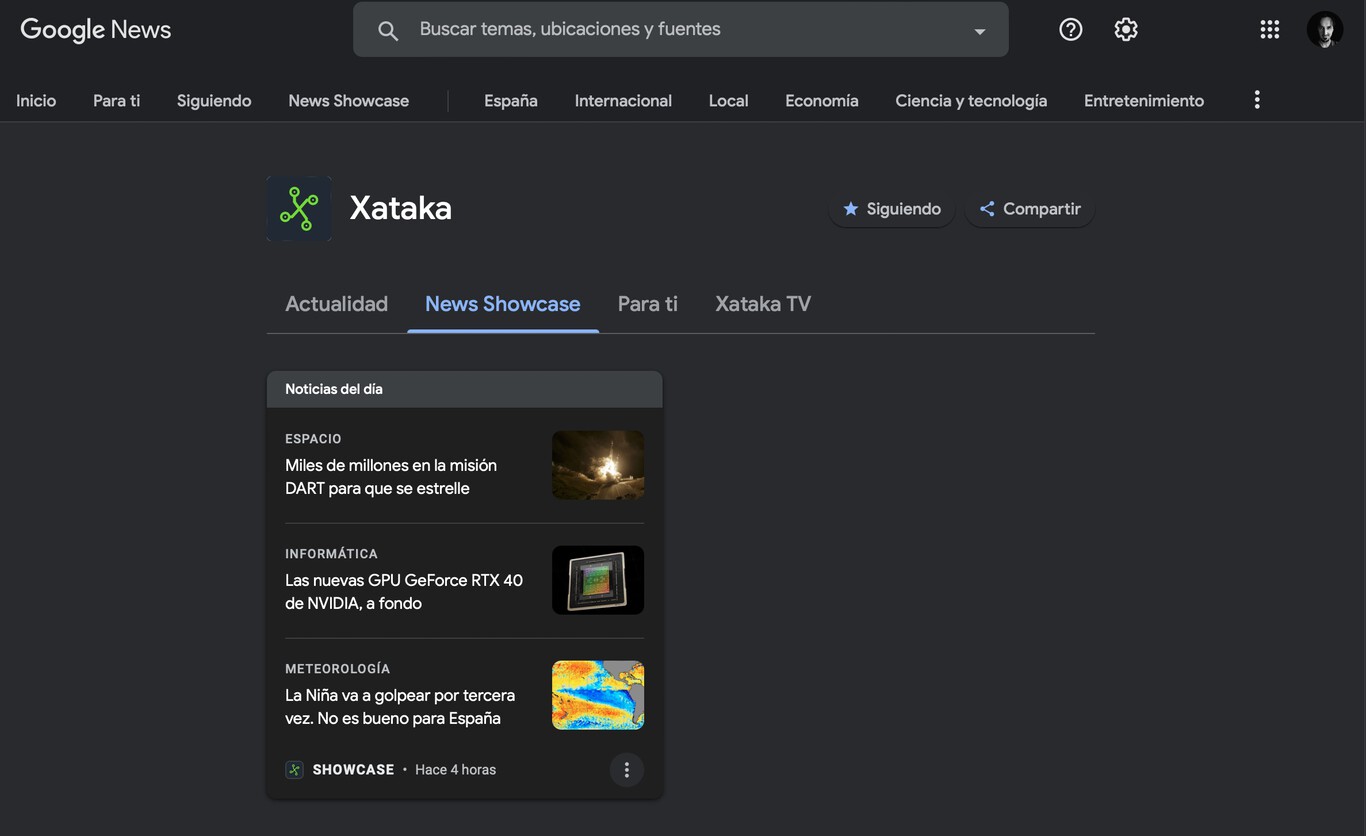Click the Xataka publisher logo icon
Viewport: 1366px width, 836px height.
299,208
